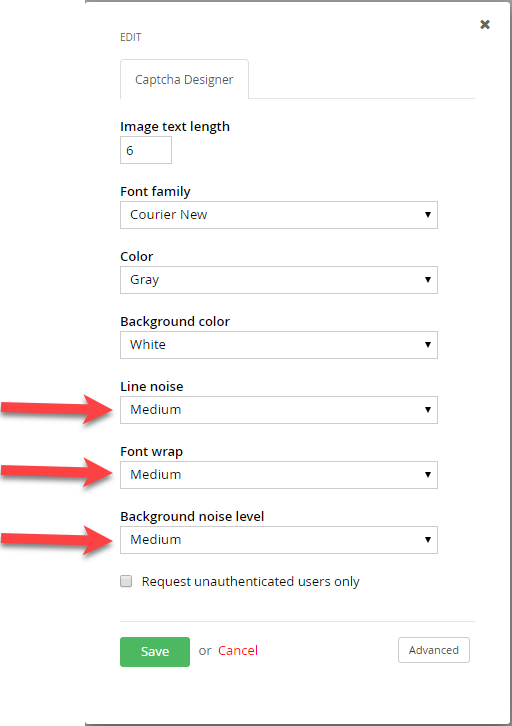The width and height of the screenshot is (512, 726).
Task: Enable the Request unauthenticated users only checkbox
Action: click(x=126, y=581)
